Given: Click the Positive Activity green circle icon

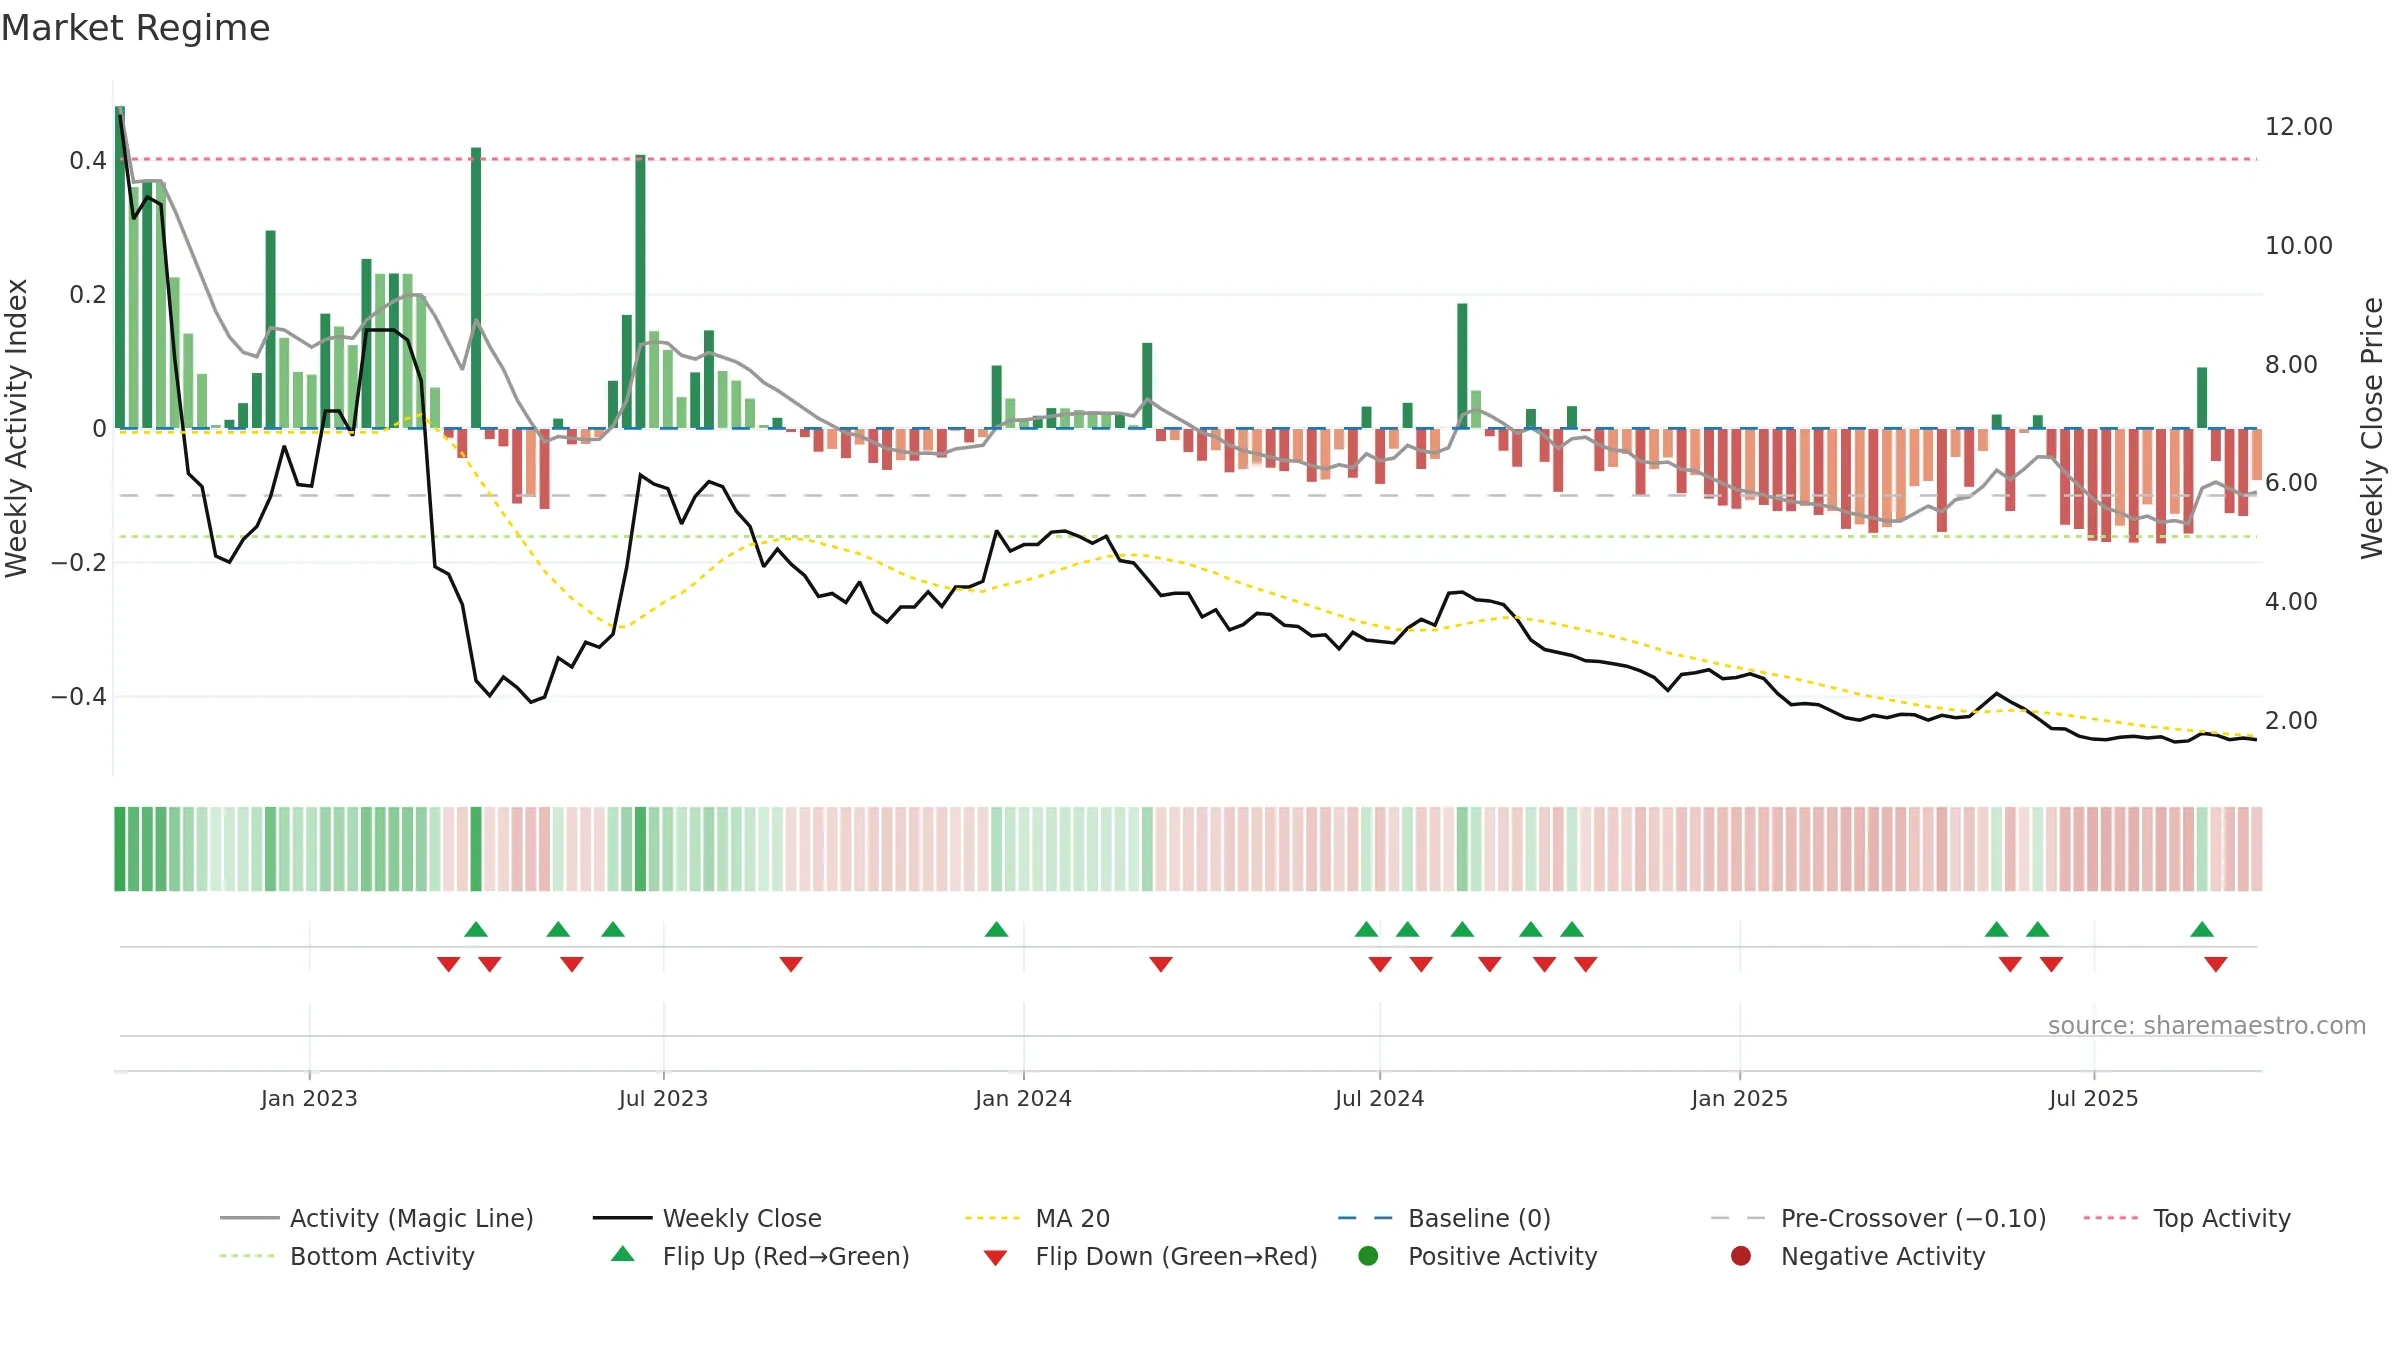Looking at the screenshot, I should tap(1369, 1256).
